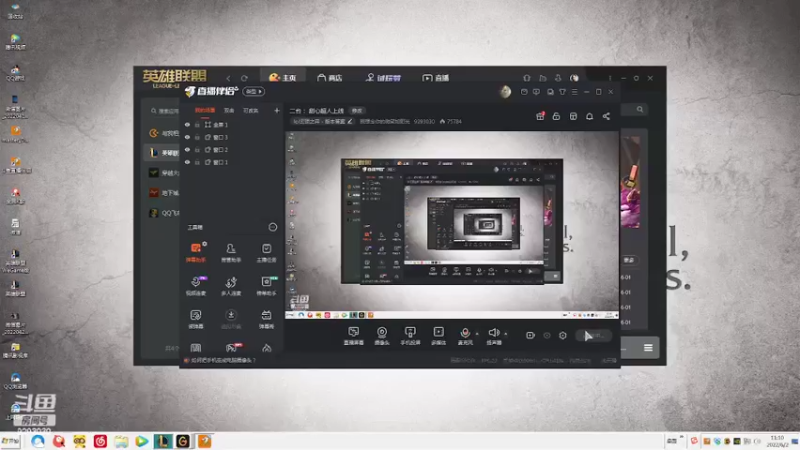Open the 主播公告 tool
800x450 pixels.
click(266, 252)
